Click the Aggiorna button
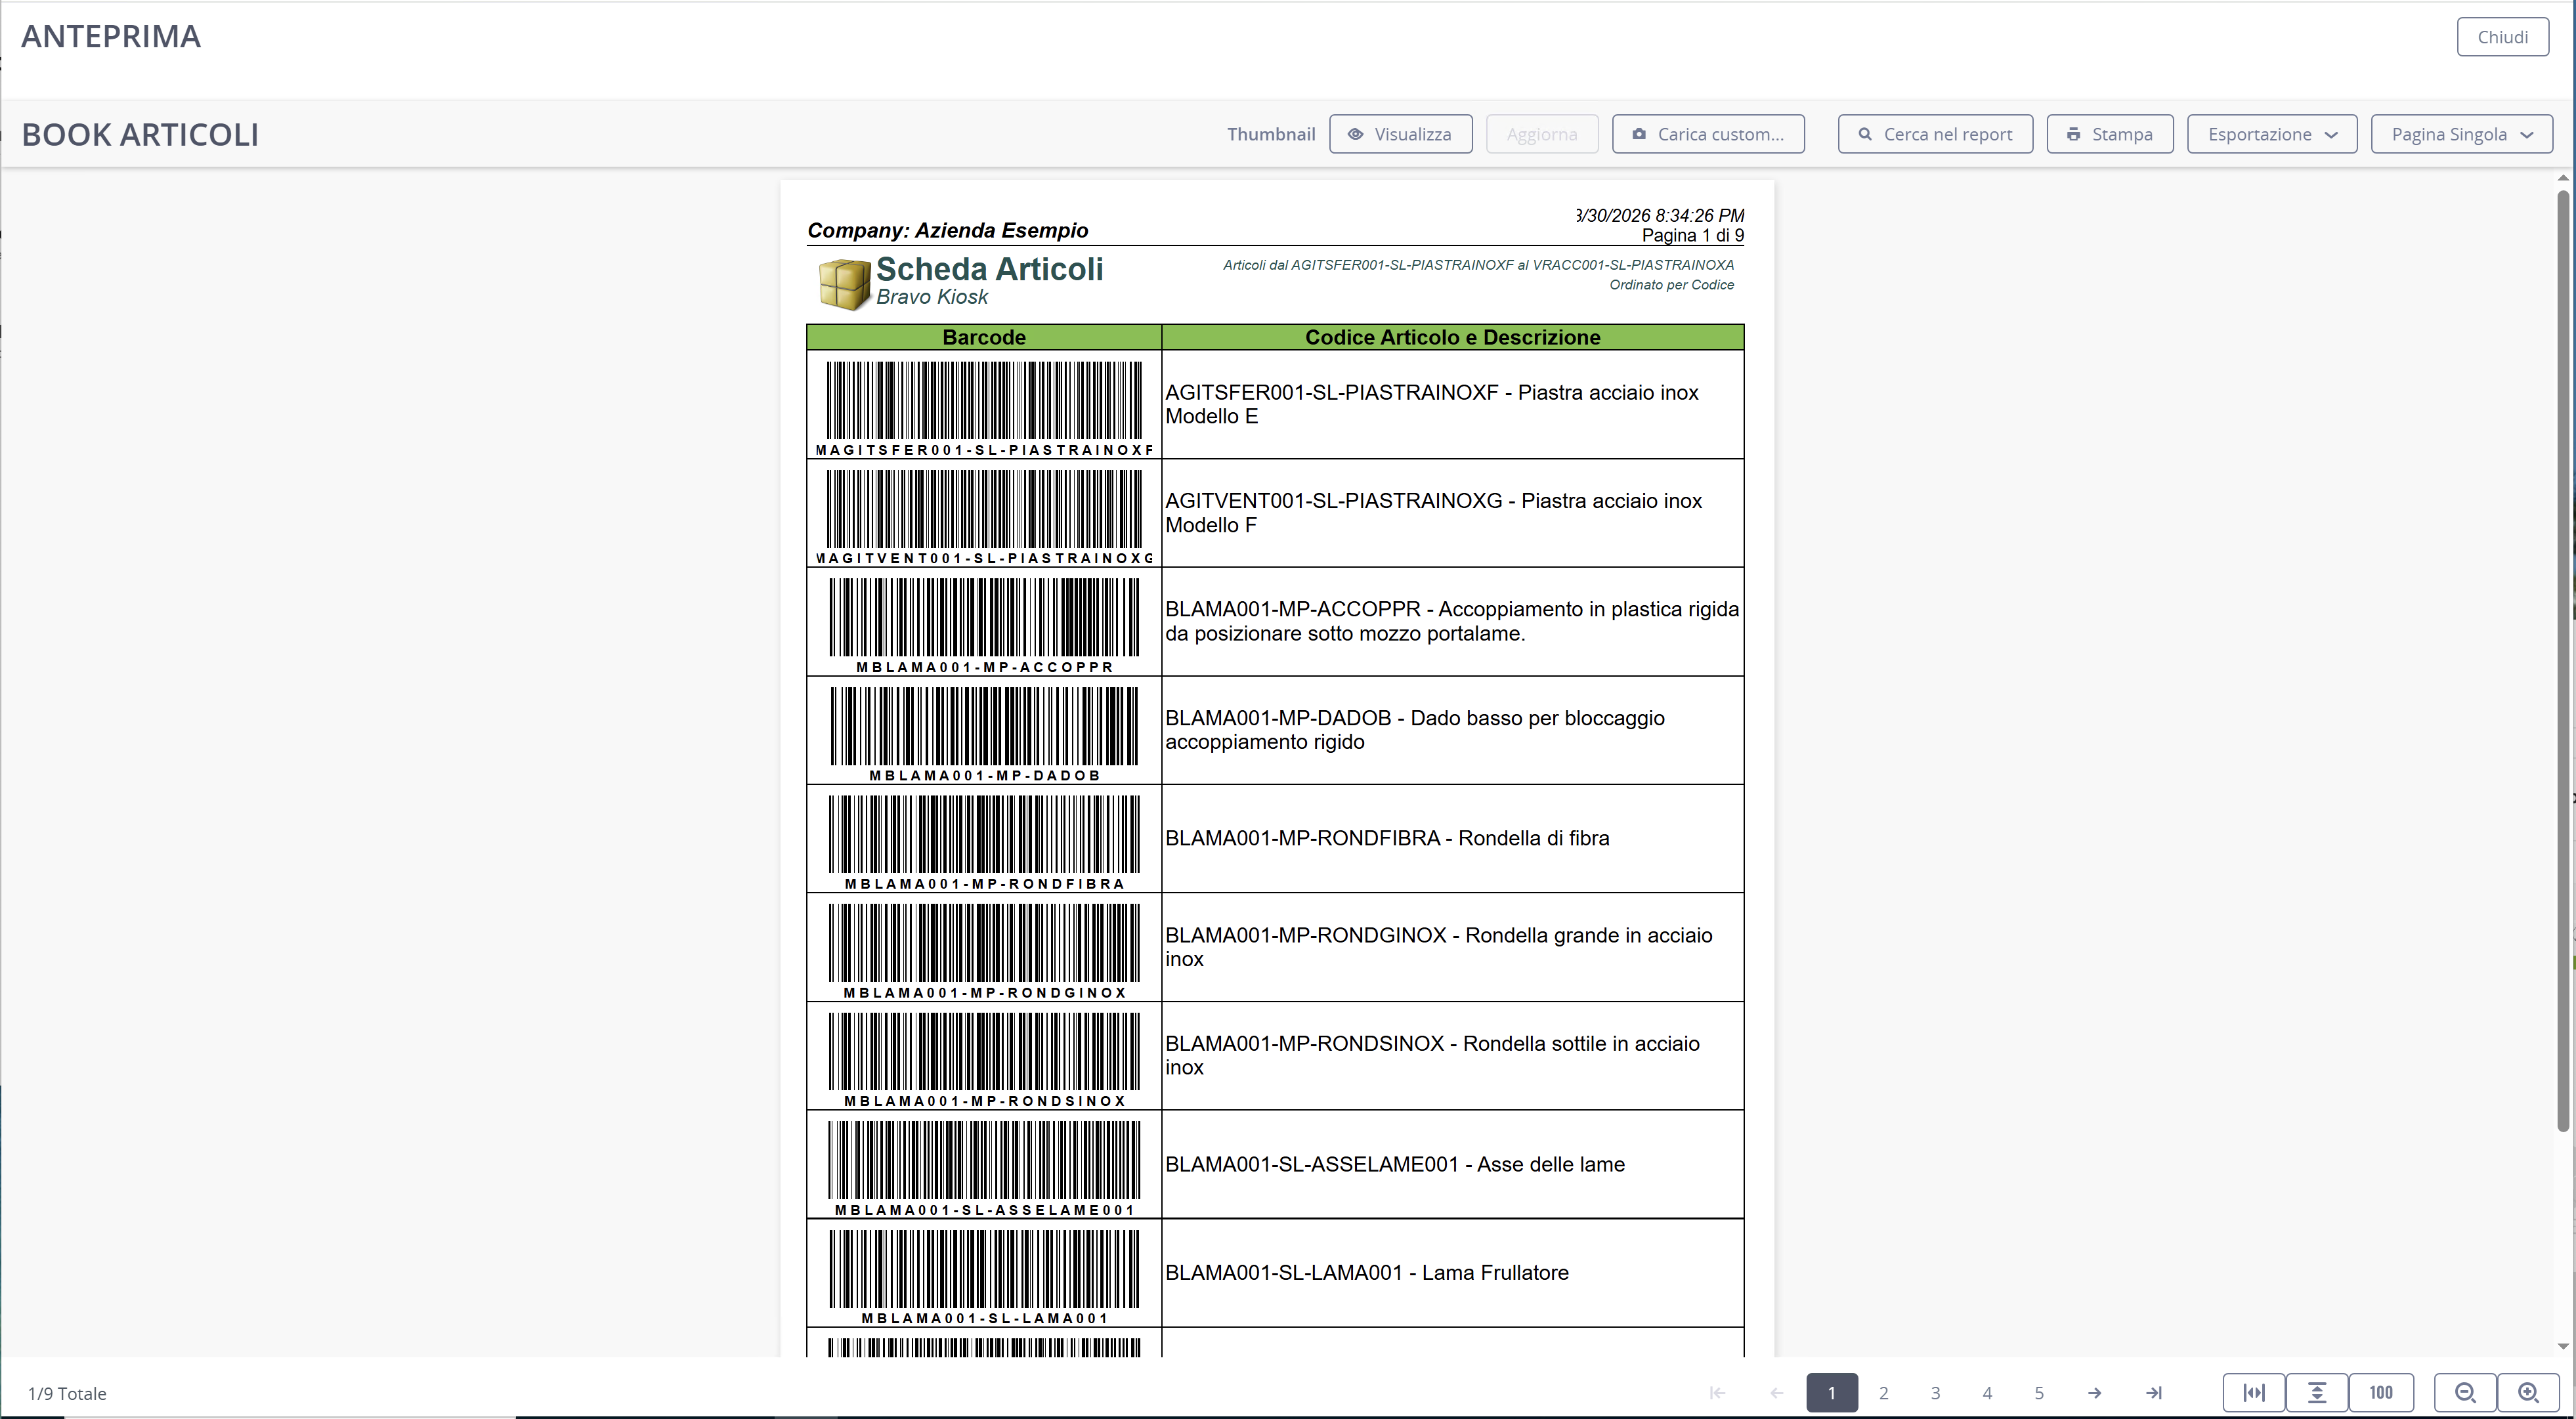Image resolution: width=2576 pixels, height=1419 pixels. [1542, 134]
